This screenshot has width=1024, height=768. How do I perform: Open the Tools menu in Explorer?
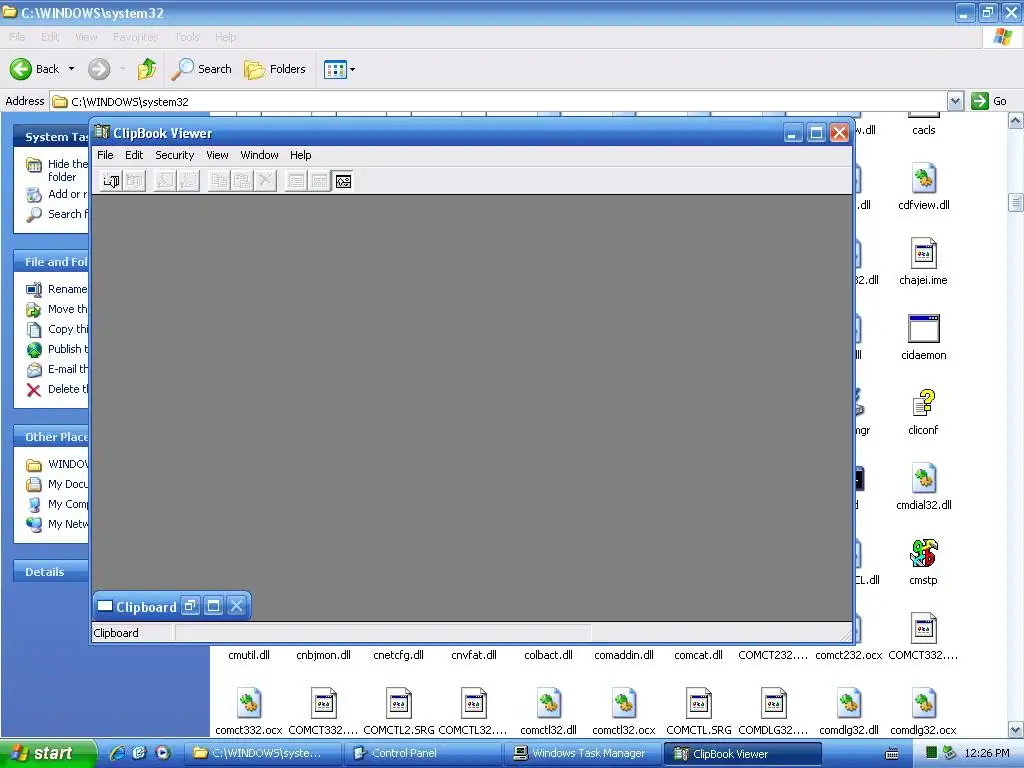(x=187, y=37)
